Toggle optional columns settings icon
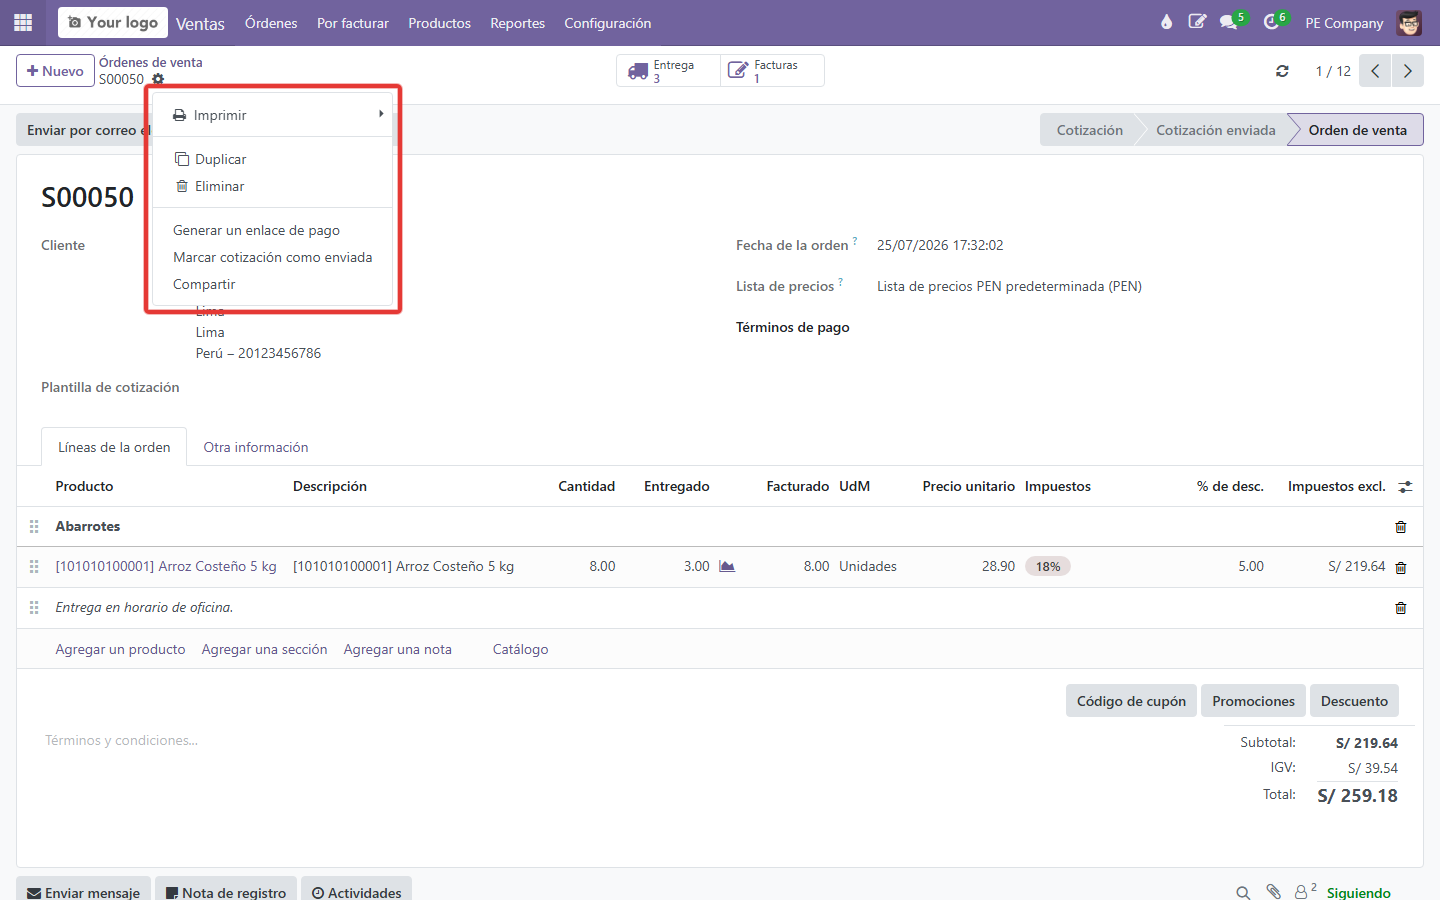Image resolution: width=1440 pixels, height=900 pixels. tap(1405, 487)
